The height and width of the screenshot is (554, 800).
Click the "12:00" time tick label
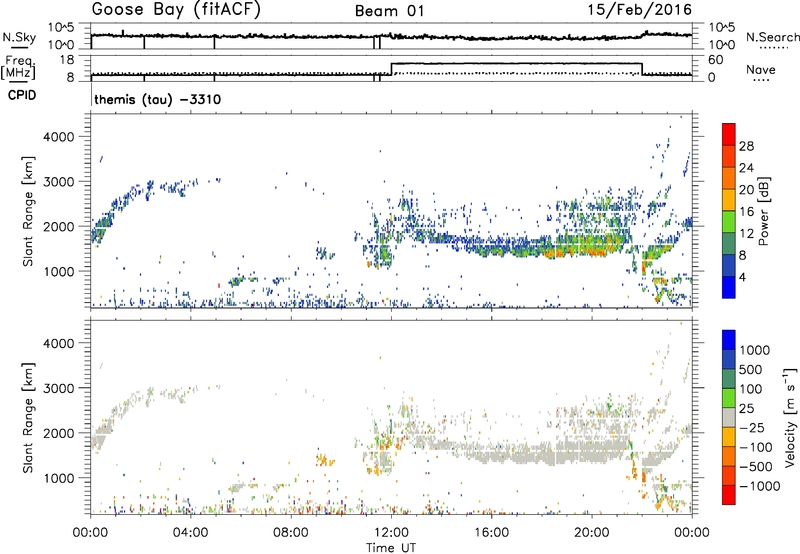coord(391,533)
